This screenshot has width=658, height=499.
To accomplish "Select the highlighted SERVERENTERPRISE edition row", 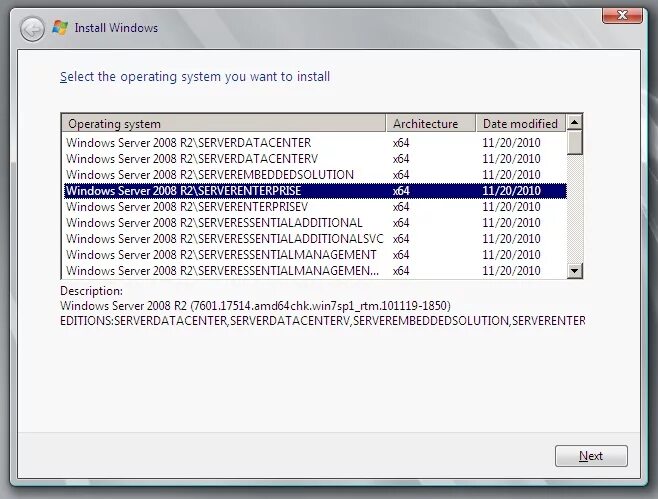I will click(x=315, y=191).
